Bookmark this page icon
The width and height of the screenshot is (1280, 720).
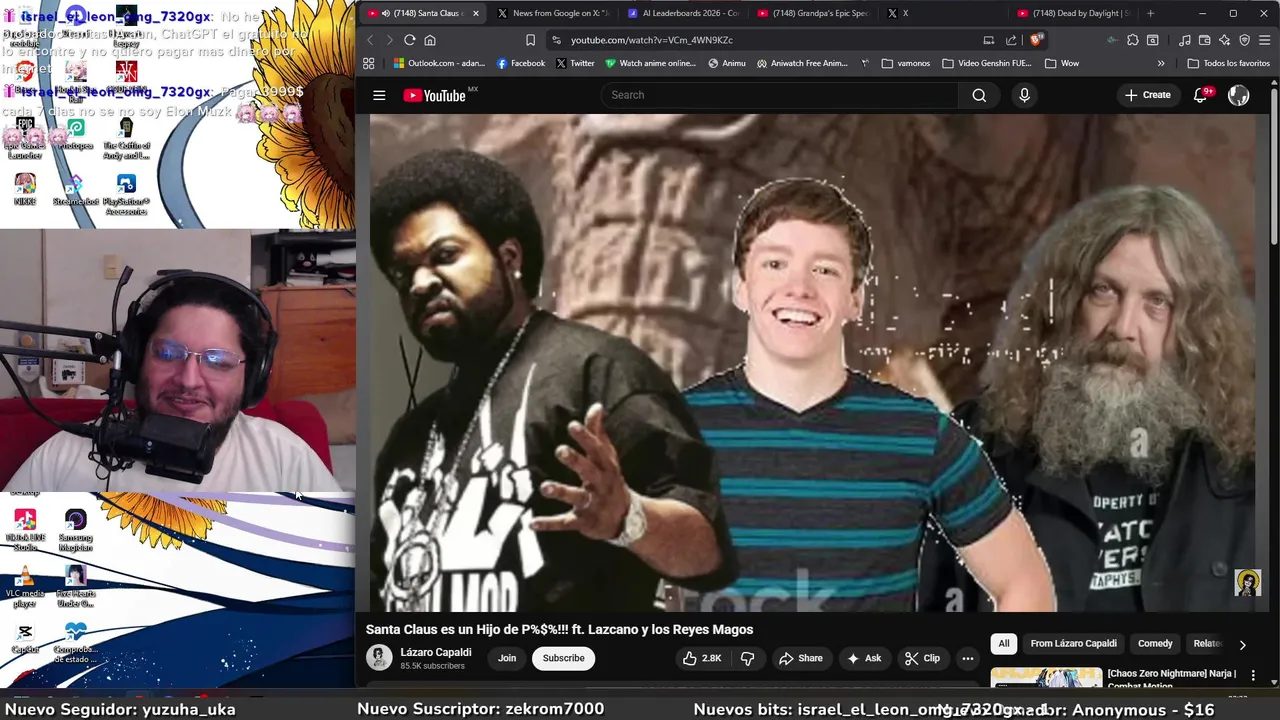(530, 40)
